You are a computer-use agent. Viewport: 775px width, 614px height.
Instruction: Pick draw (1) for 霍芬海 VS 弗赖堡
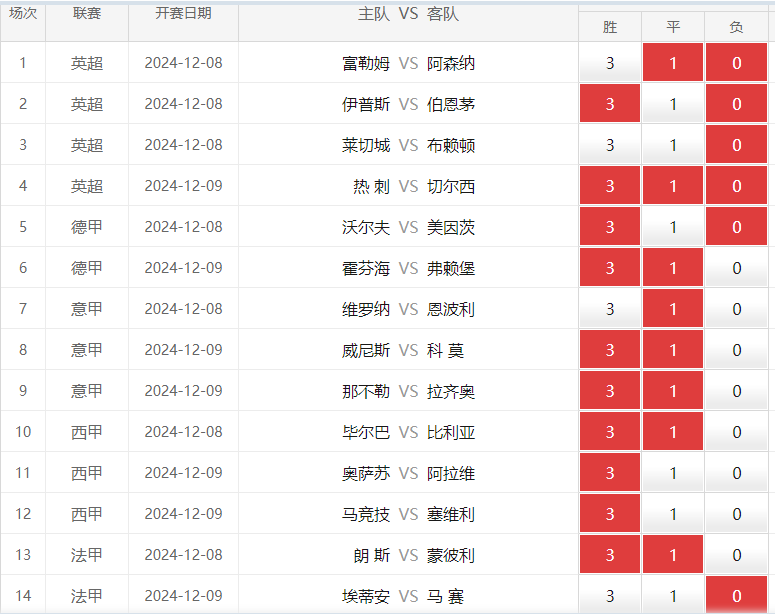[x=673, y=267]
